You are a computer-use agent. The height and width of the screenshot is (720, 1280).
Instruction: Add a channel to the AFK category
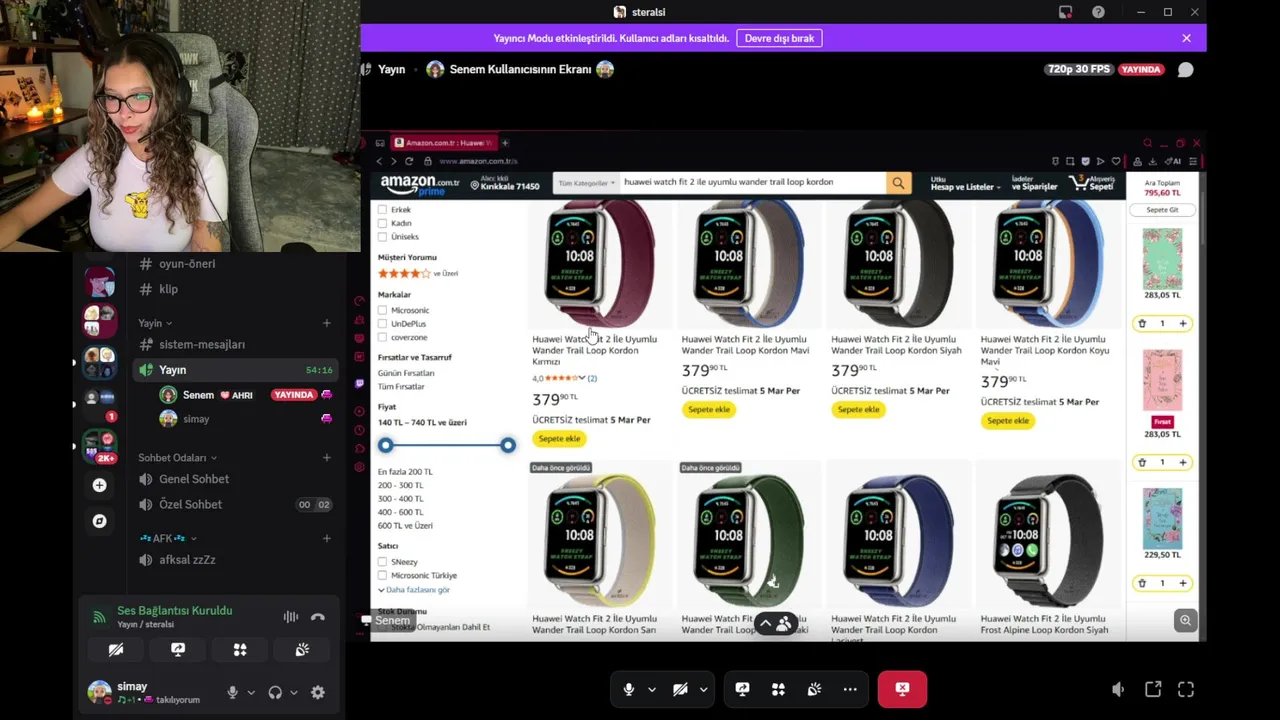coord(326,538)
